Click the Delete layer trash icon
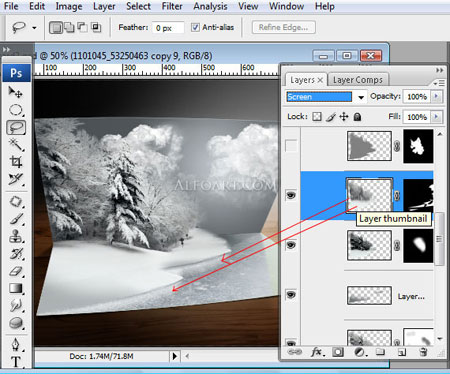The width and height of the screenshot is (450, 374). point(423,352)
